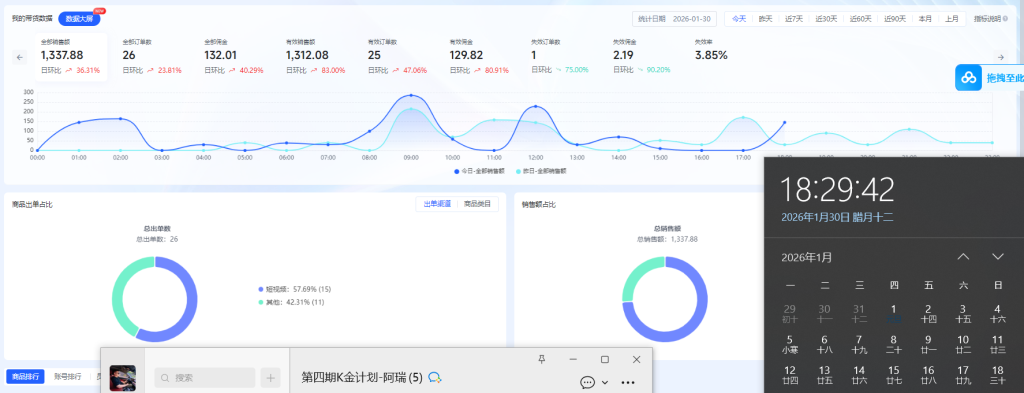Open the WeChat three-dots more menu
The height and width of the screenshot is (393, 1024).
pyautogui.click(x=628, y=383)
